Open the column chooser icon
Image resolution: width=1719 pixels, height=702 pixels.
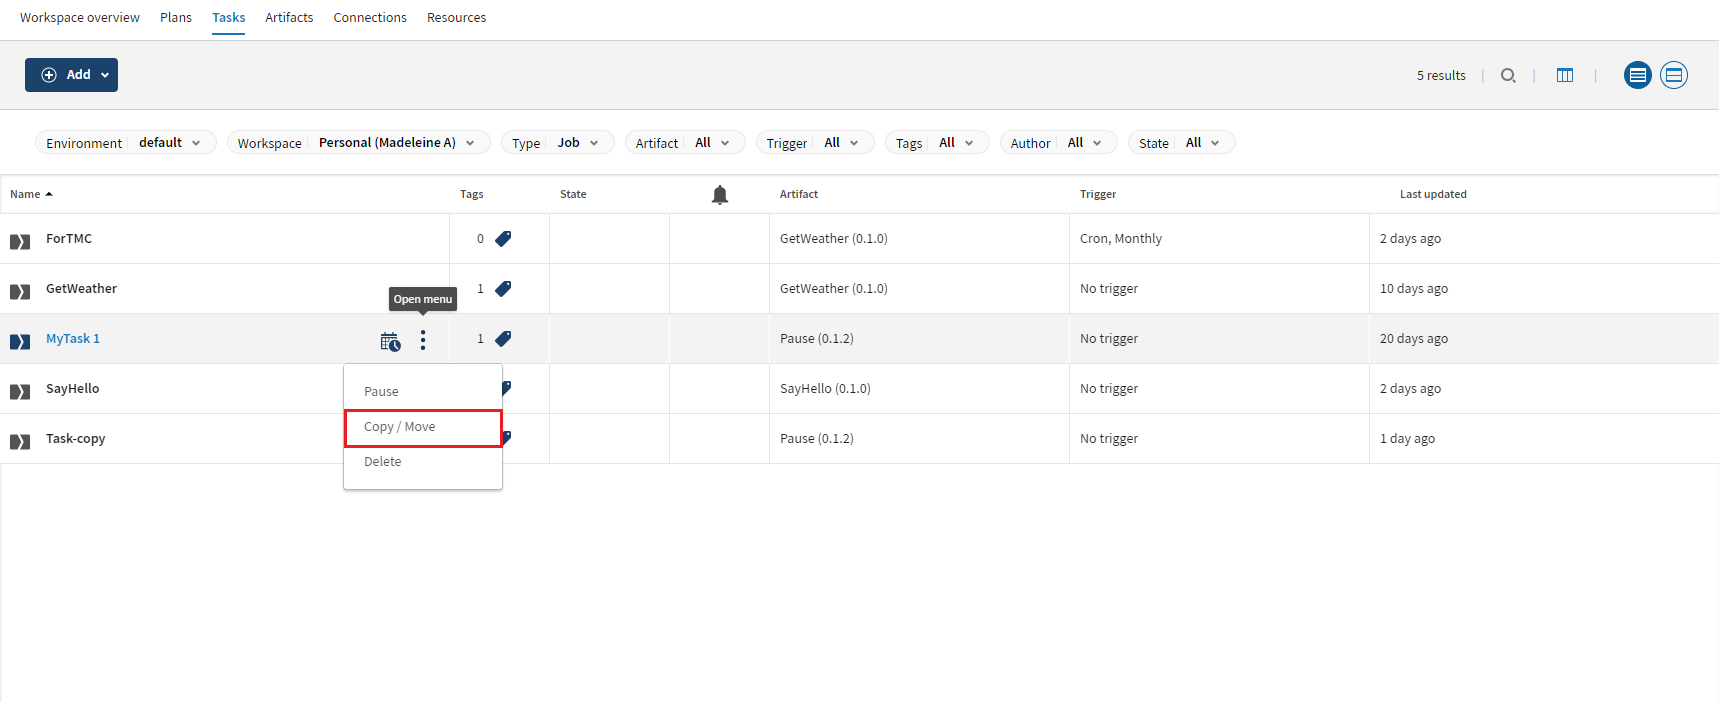tap(1565, 75)
